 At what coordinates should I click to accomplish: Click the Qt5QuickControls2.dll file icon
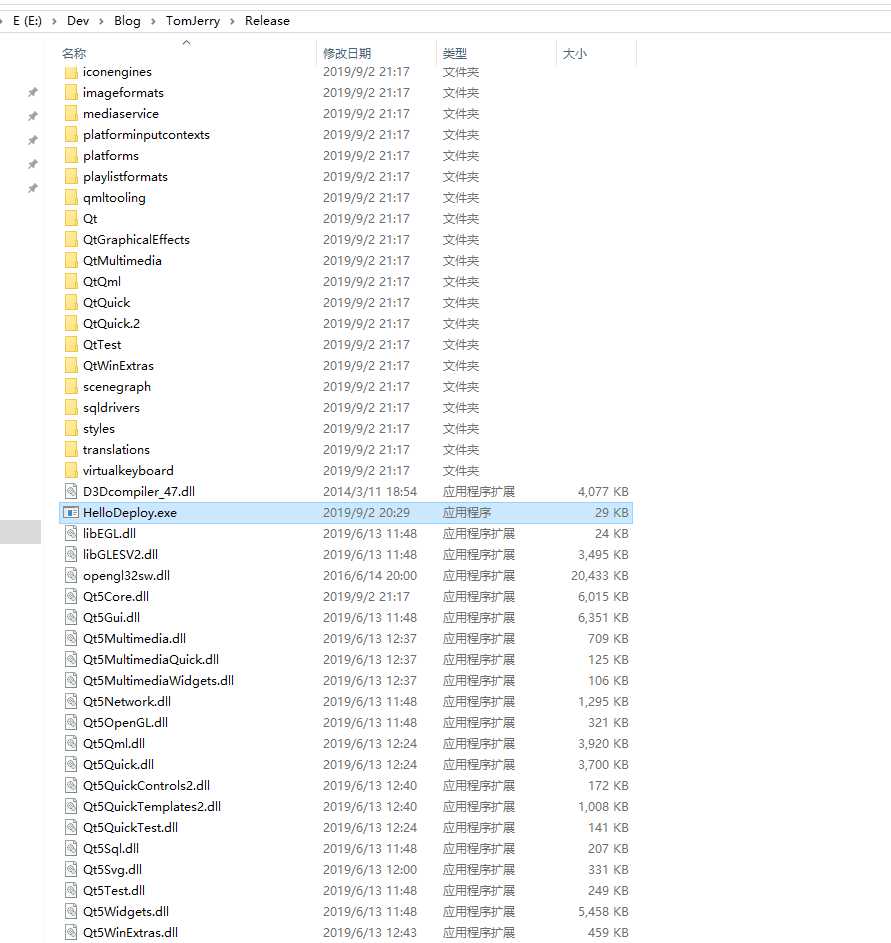coord(71,786)
